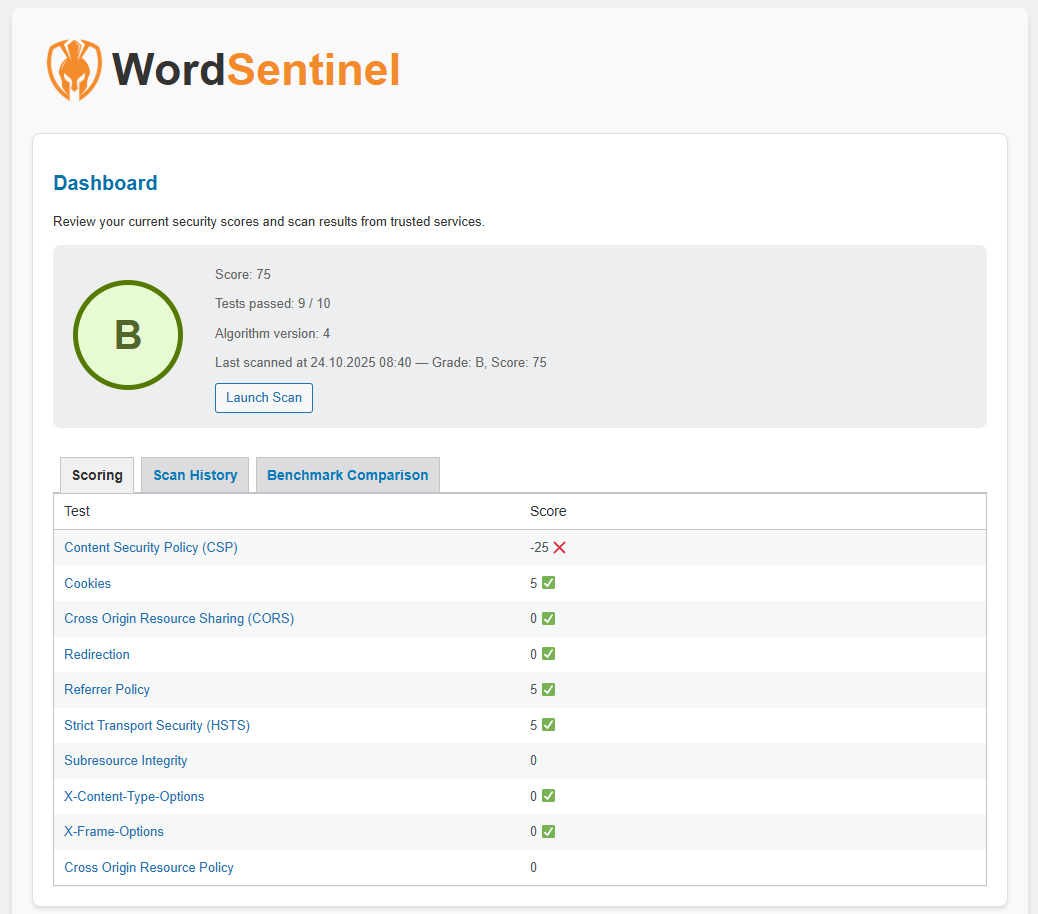The height and width of the screenshot is (914, 1038).
Task: Click the red X beside the CSP score
Action: [x=557, y=547]
